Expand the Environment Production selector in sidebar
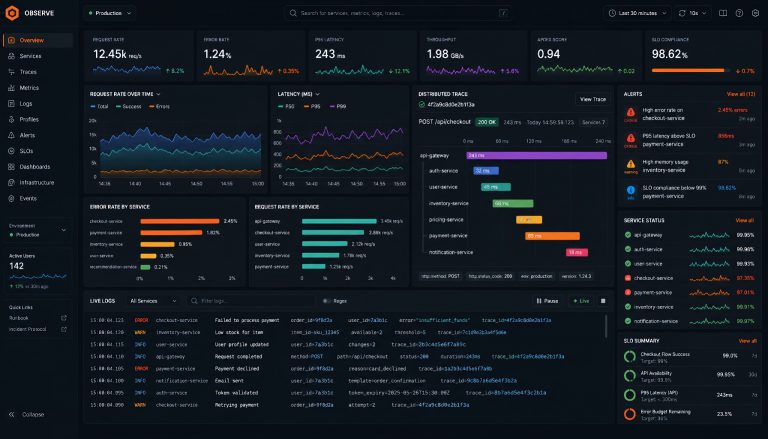 (38, 230)
